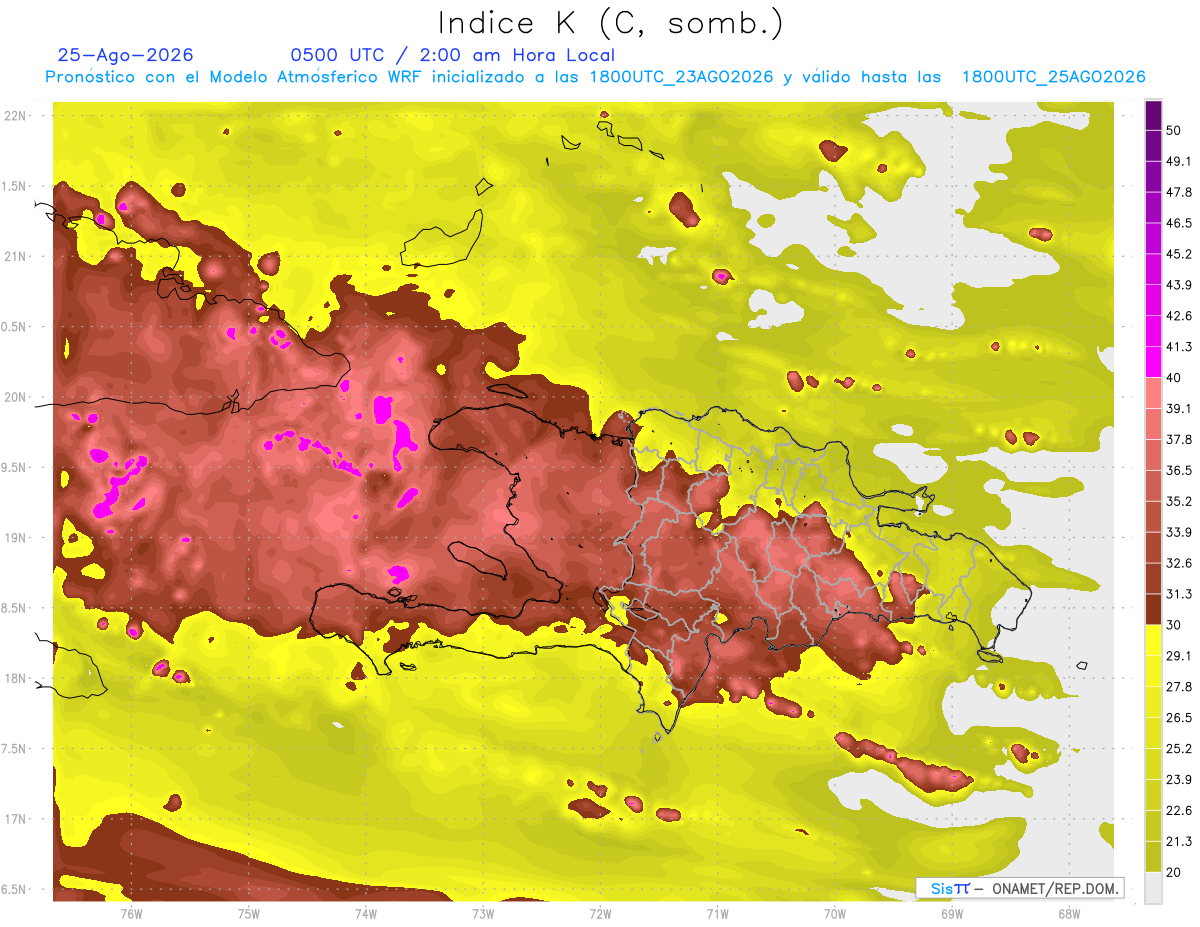Click the legend value "43.9"
1200x927 pixels.
tap(1179, 285)
